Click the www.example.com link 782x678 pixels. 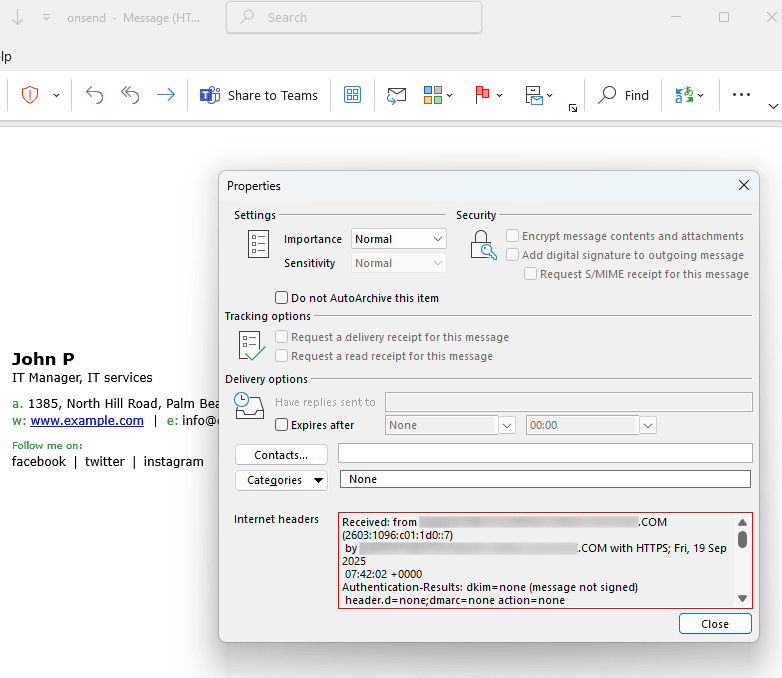tap(87, 421)
